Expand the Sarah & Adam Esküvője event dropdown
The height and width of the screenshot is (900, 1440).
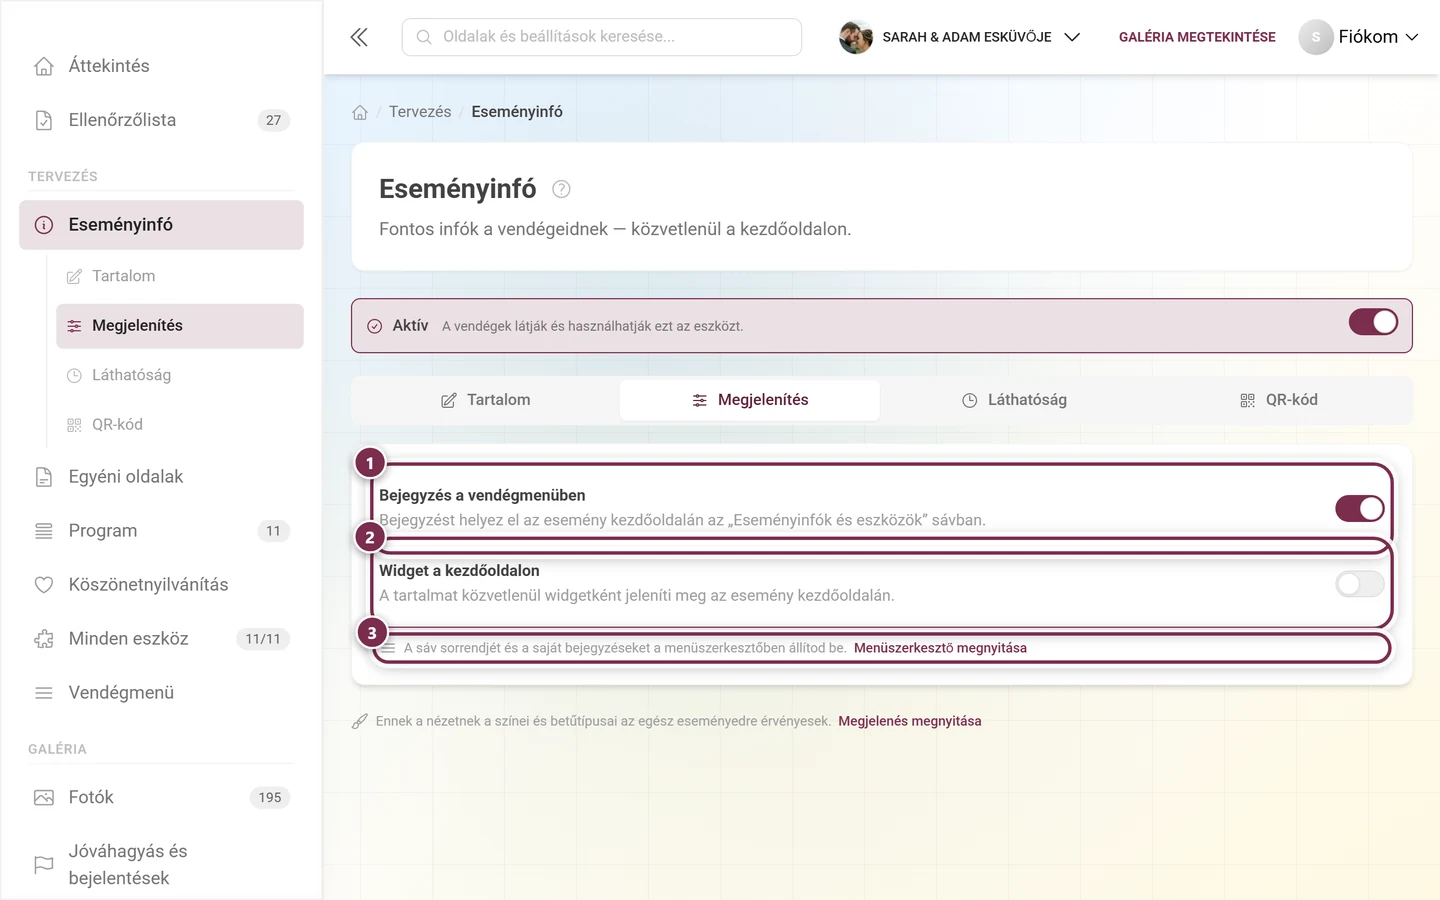point(960,37)
